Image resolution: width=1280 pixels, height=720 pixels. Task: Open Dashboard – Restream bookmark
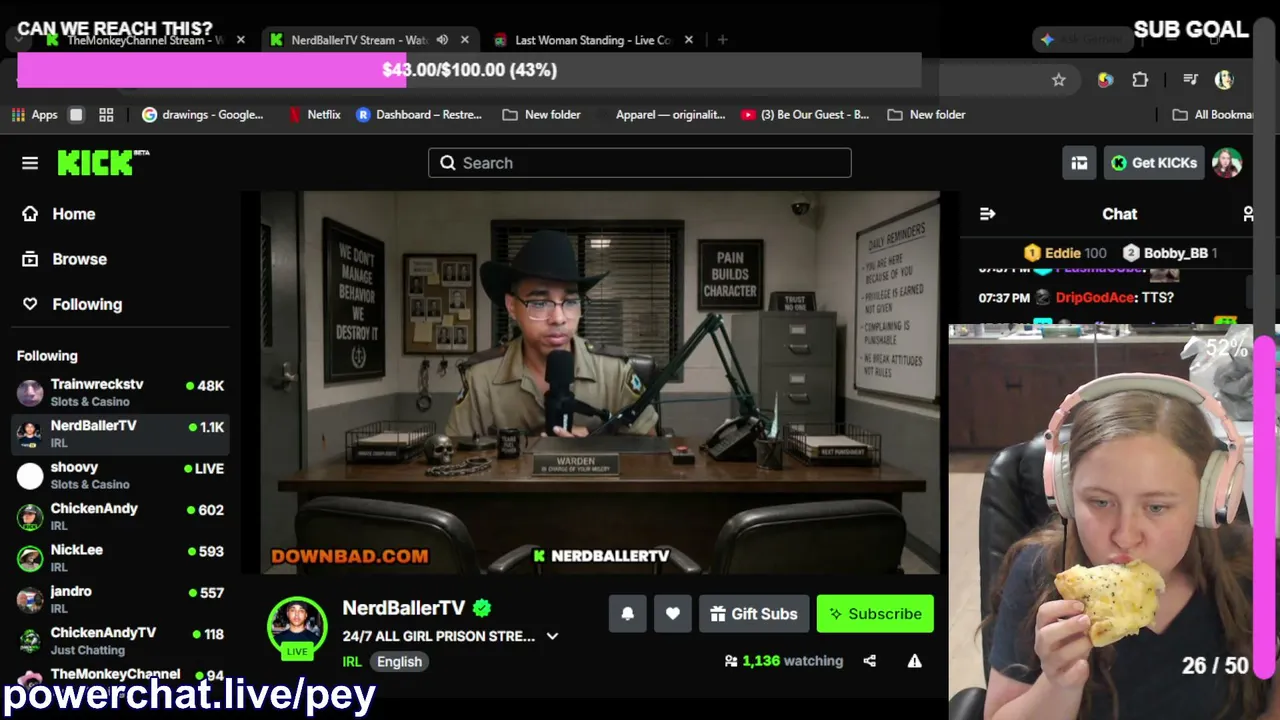click(419, 115)
